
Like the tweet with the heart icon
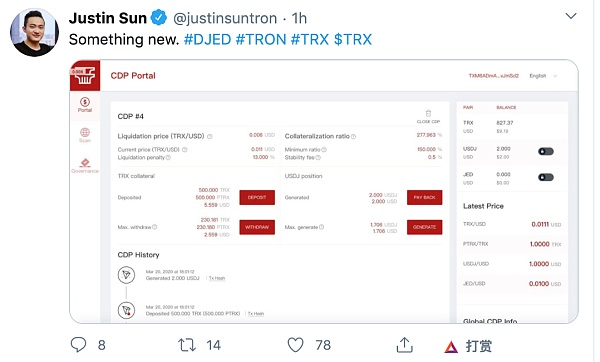tap(295, 345)
